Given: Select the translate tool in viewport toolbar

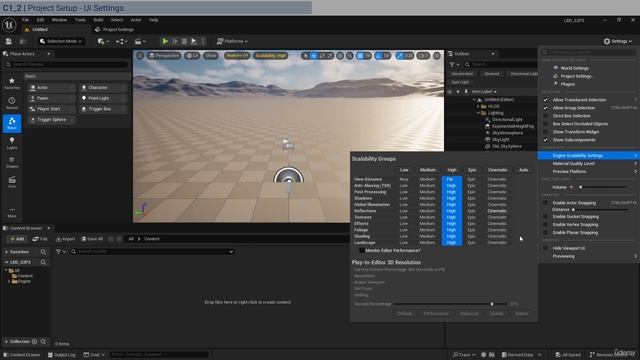Looking at the screenshot, I should (x=313, y=56).
